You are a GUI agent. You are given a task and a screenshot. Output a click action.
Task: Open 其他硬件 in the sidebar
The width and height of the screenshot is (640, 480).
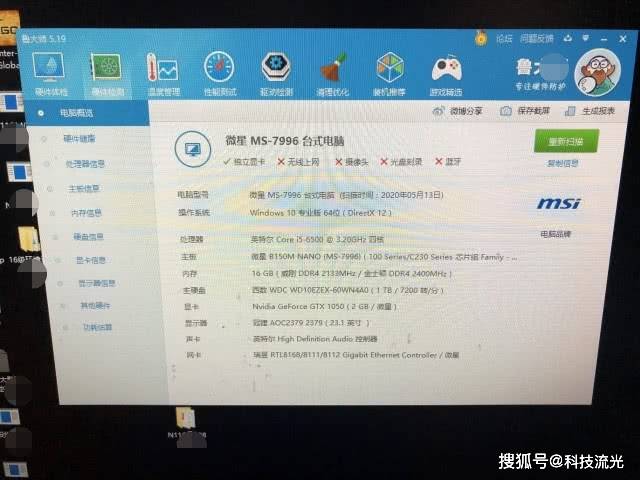(95, 305)
